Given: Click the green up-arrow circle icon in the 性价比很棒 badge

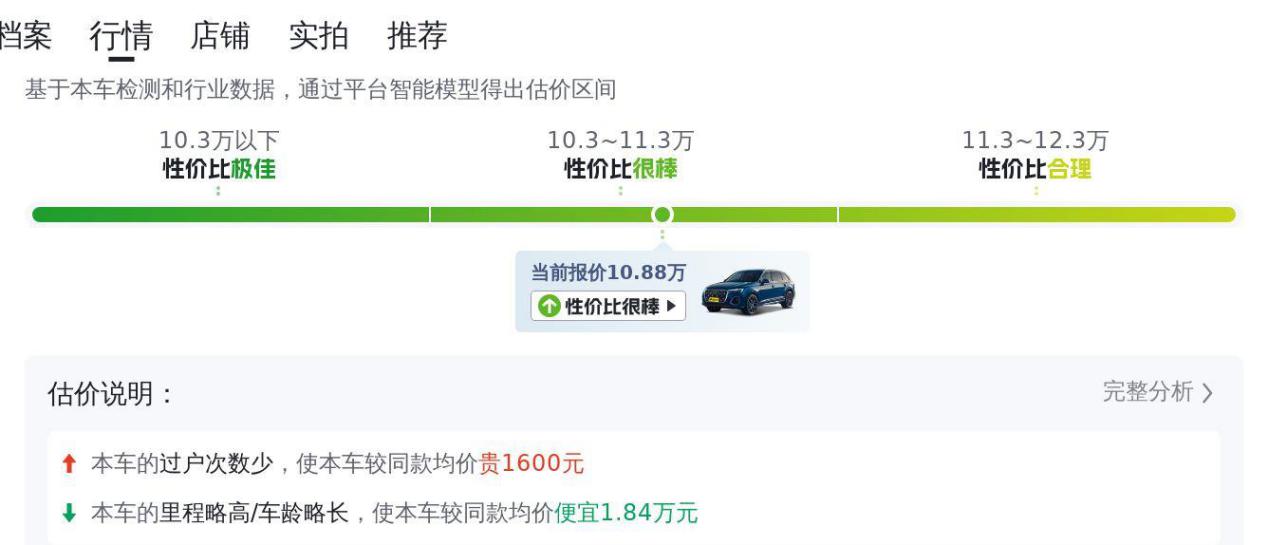Looking at the screenshot, I should pyautogui.click(x=548, y=307).
